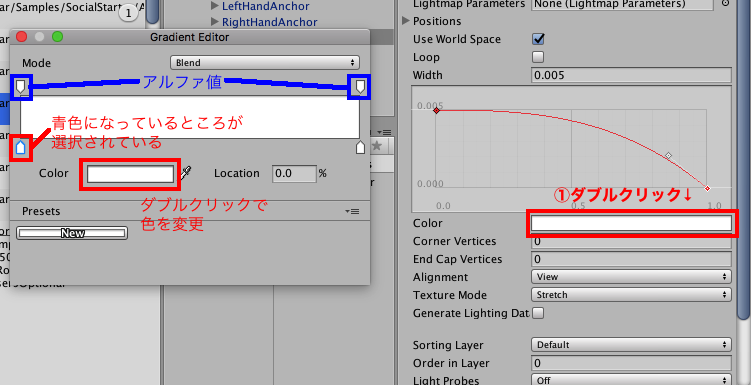Click the Width value field
751x385 pixels.
pos(631,75)
